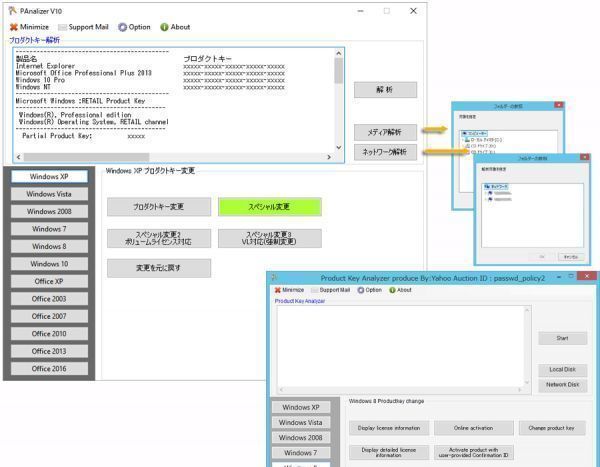600x467 pixels.
Task: Click the right-hand button in the front folder dialog
Action: pyautogui.click(x=571, y=257)
